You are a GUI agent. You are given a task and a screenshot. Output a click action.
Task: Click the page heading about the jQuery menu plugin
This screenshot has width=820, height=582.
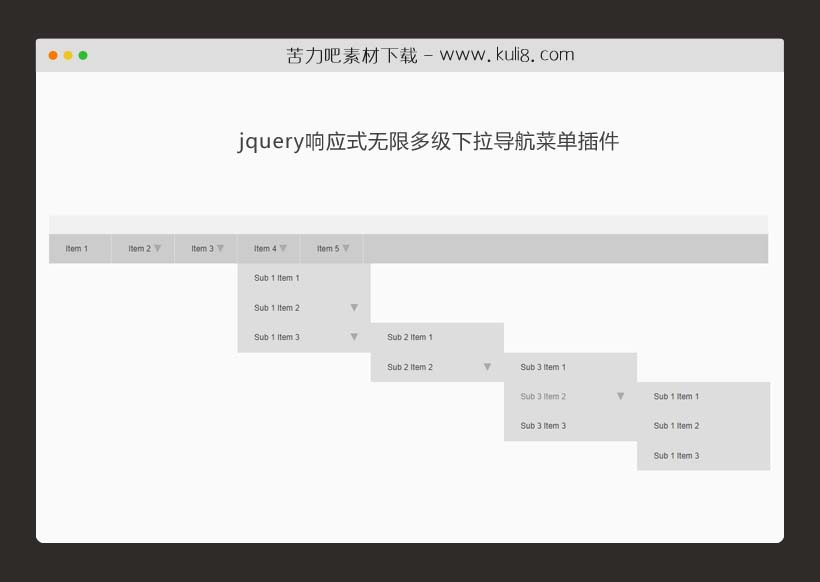click(x=429, y=142)
